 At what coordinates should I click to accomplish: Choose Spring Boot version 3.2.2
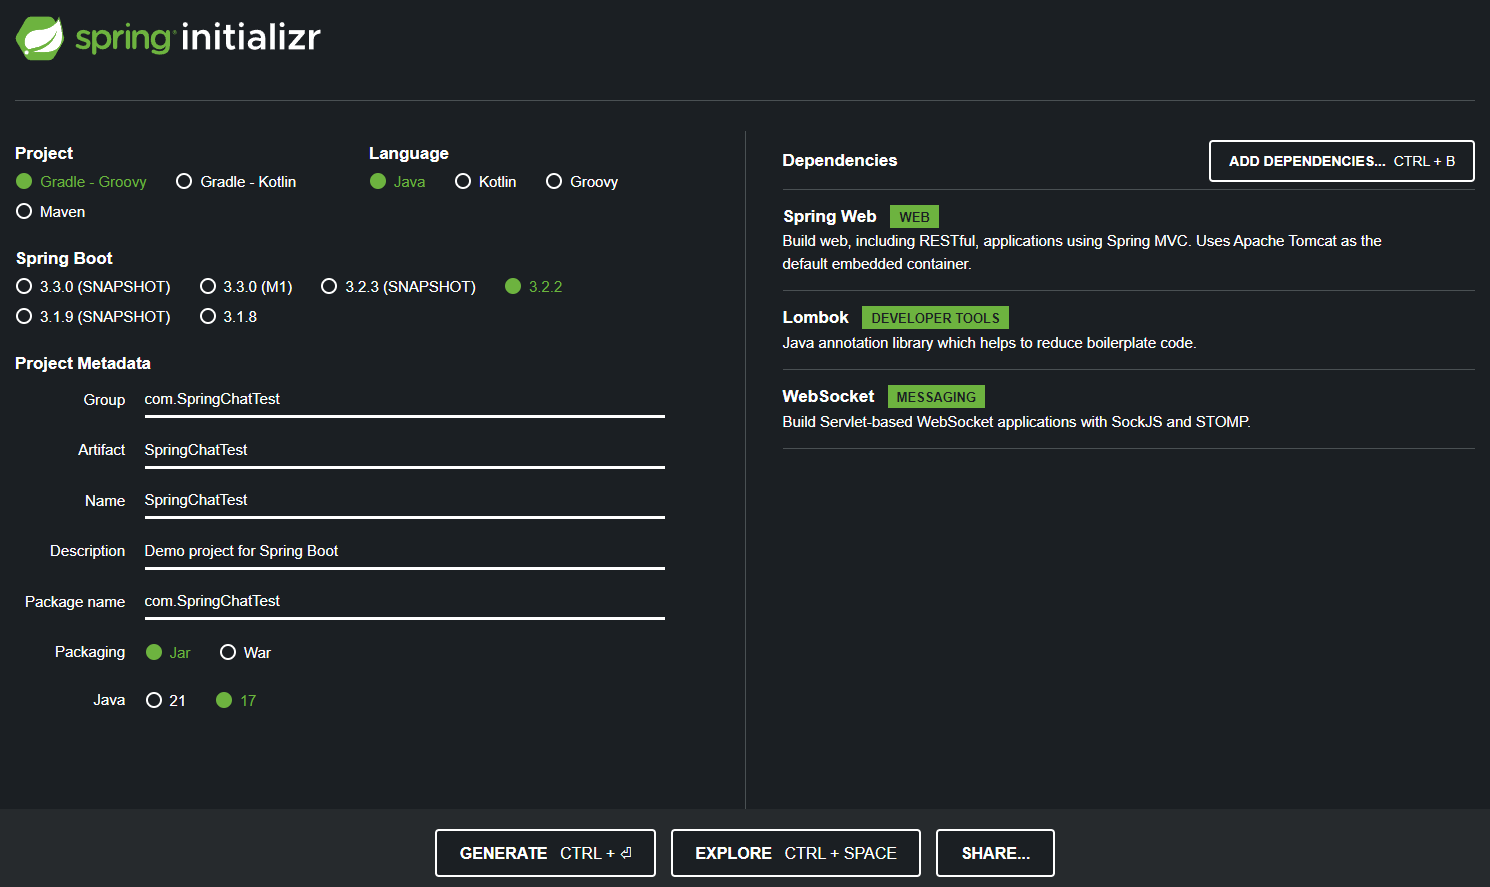534,287
